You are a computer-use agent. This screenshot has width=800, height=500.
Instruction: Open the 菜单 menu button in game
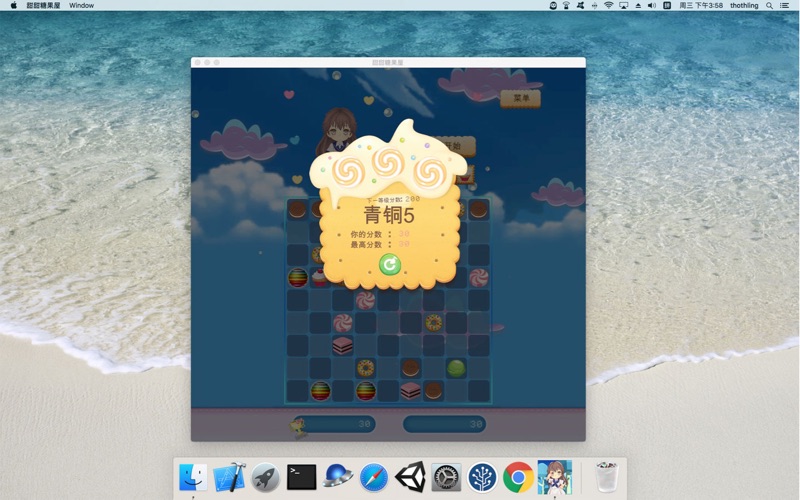coord(520,98)
